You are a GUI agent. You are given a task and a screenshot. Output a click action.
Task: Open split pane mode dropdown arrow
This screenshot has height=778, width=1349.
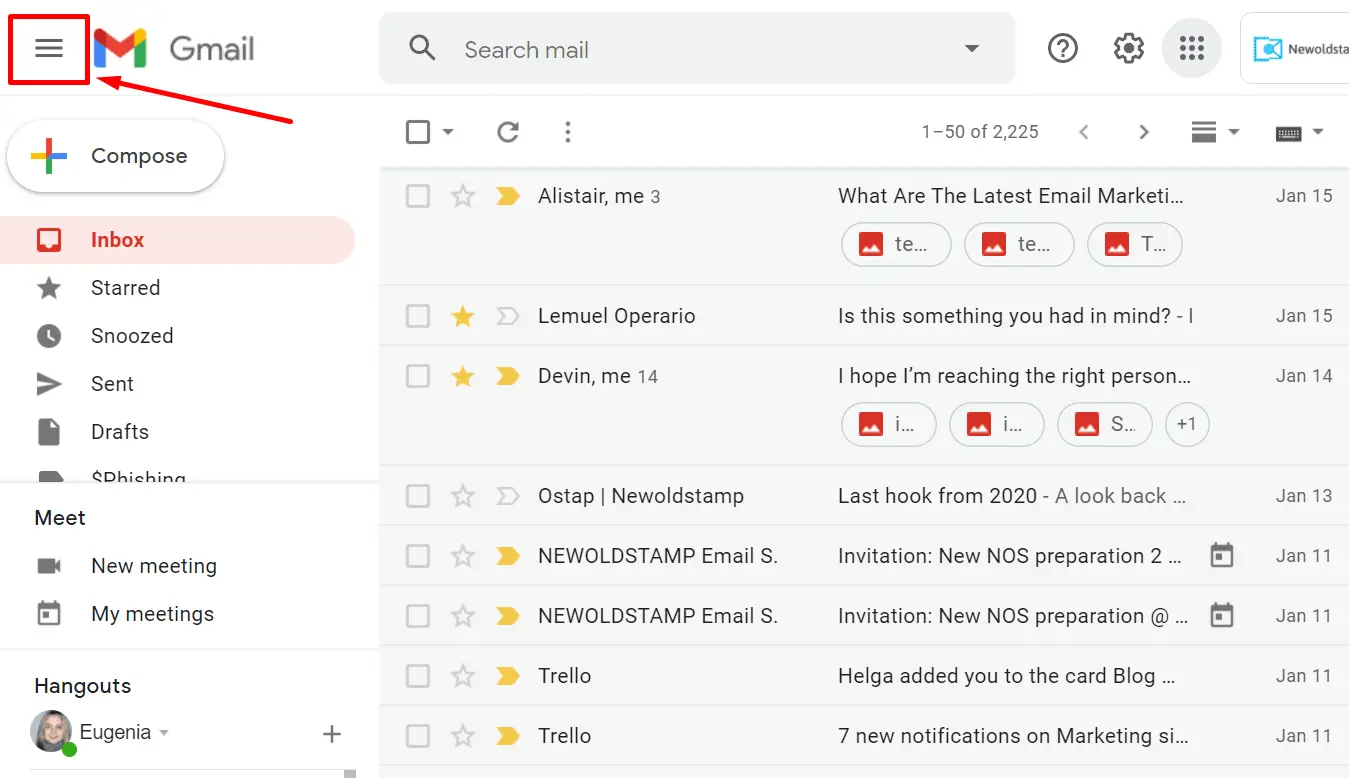1234,132
